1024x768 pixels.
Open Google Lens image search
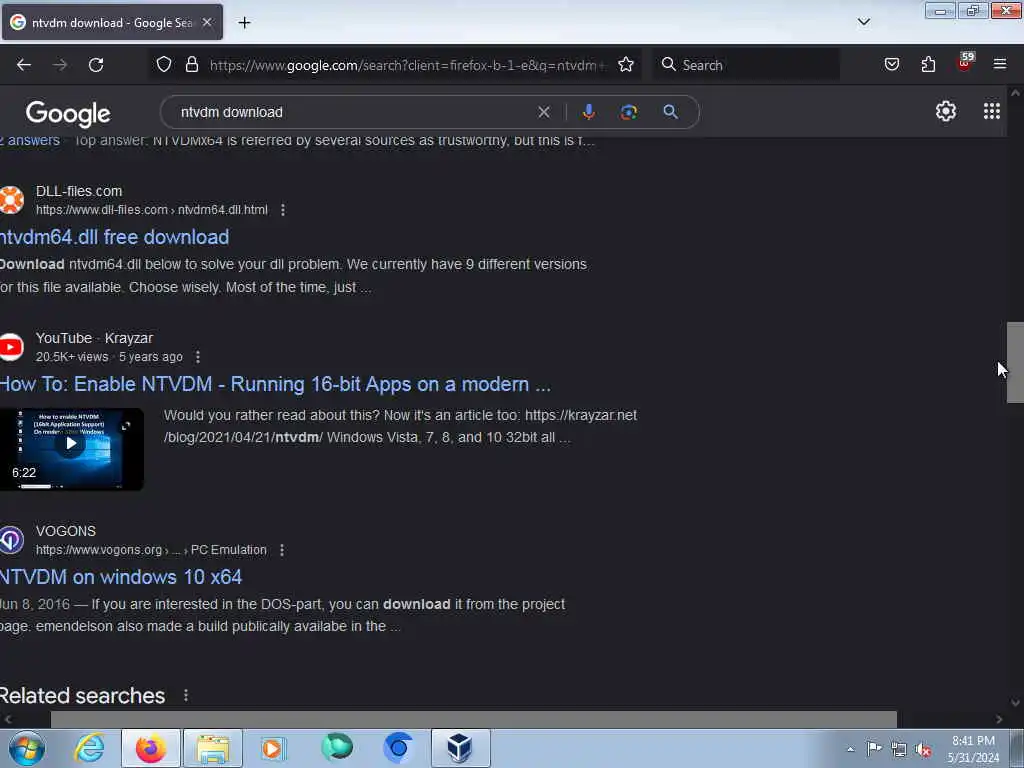point(628,112)
